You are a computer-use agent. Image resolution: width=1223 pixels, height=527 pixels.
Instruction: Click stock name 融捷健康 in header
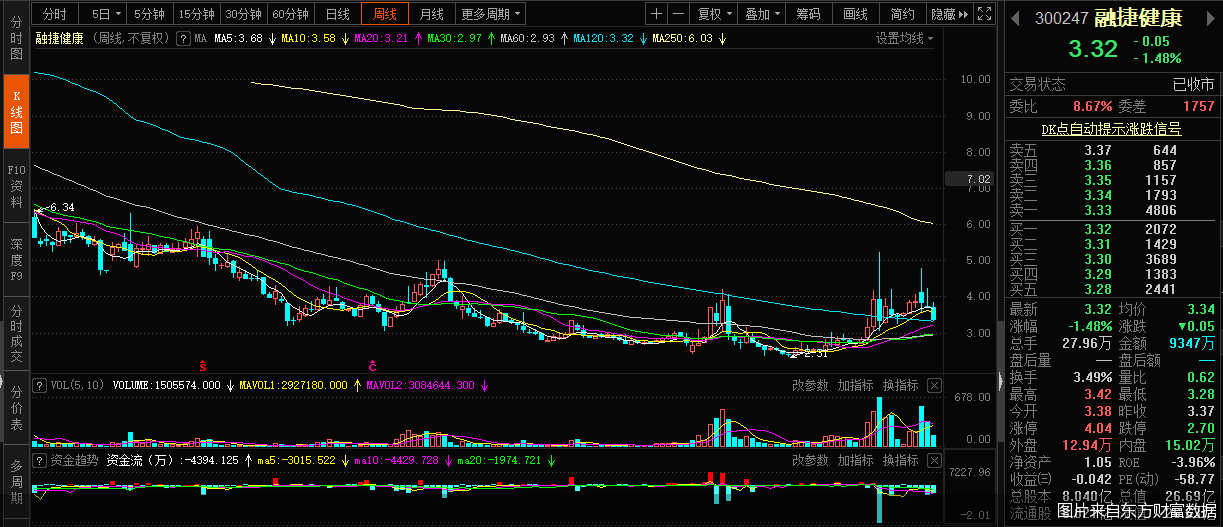(1138, 18)
